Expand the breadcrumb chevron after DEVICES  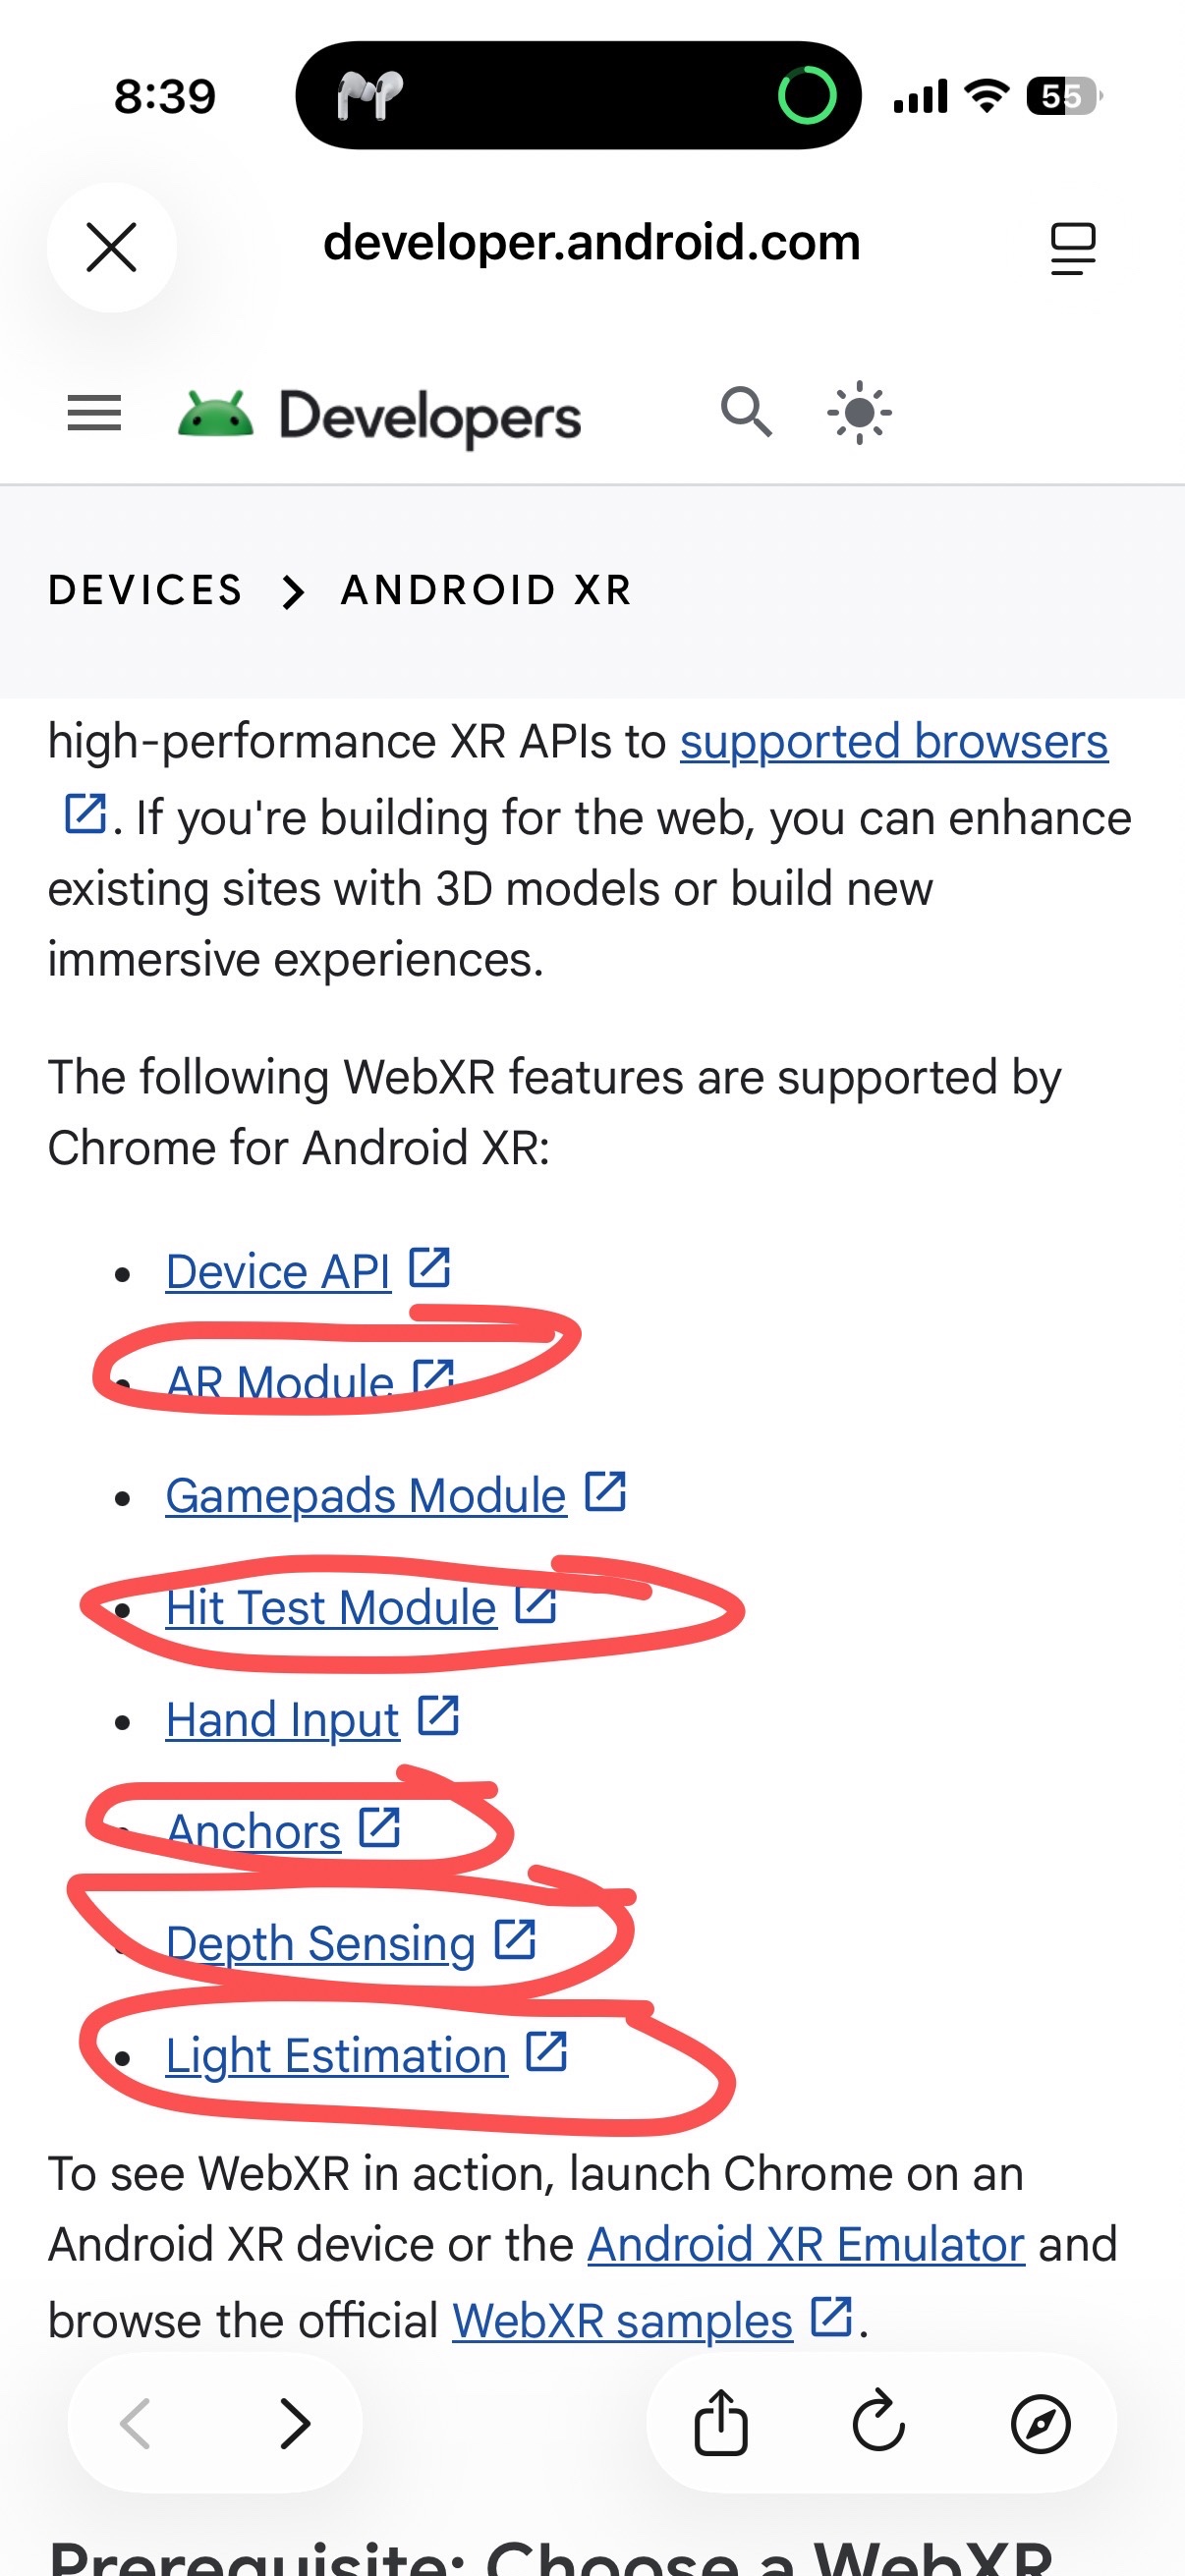[x=292, y=591]
